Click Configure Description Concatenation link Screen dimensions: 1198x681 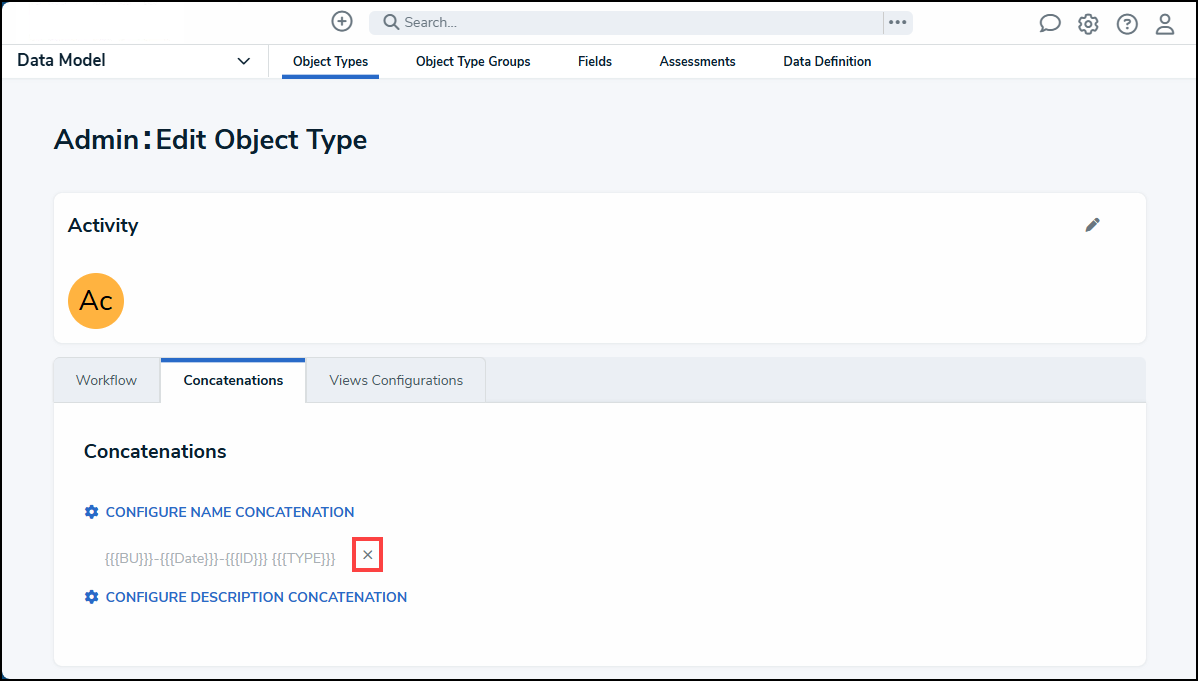(256, 597)
